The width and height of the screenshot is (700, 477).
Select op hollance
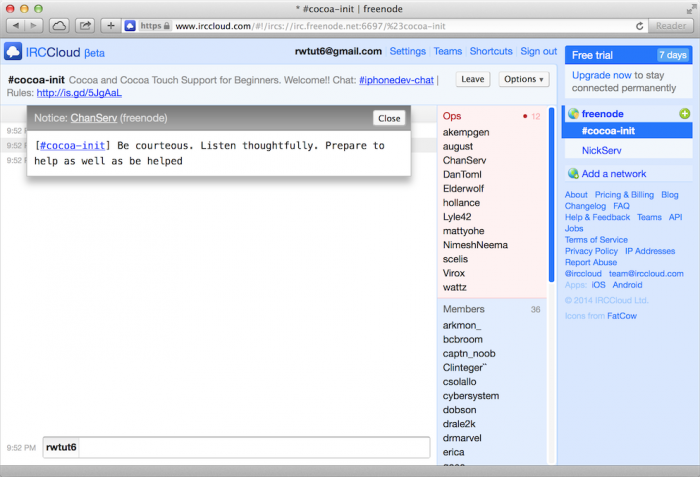click(x=461, y=203)
